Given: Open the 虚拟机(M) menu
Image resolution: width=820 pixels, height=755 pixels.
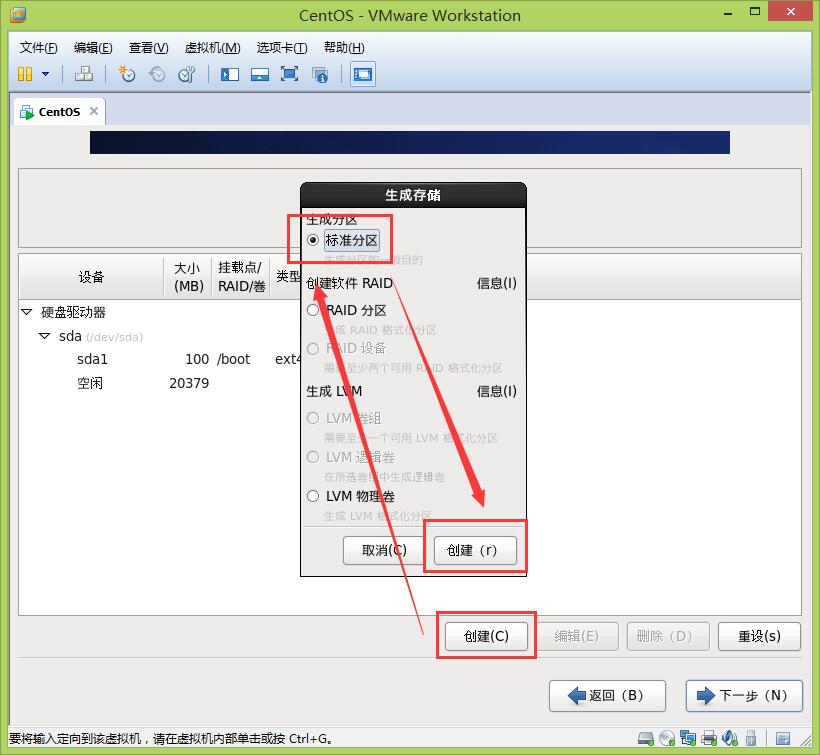Looking at the screenshot, I should [x=212, y=48].
